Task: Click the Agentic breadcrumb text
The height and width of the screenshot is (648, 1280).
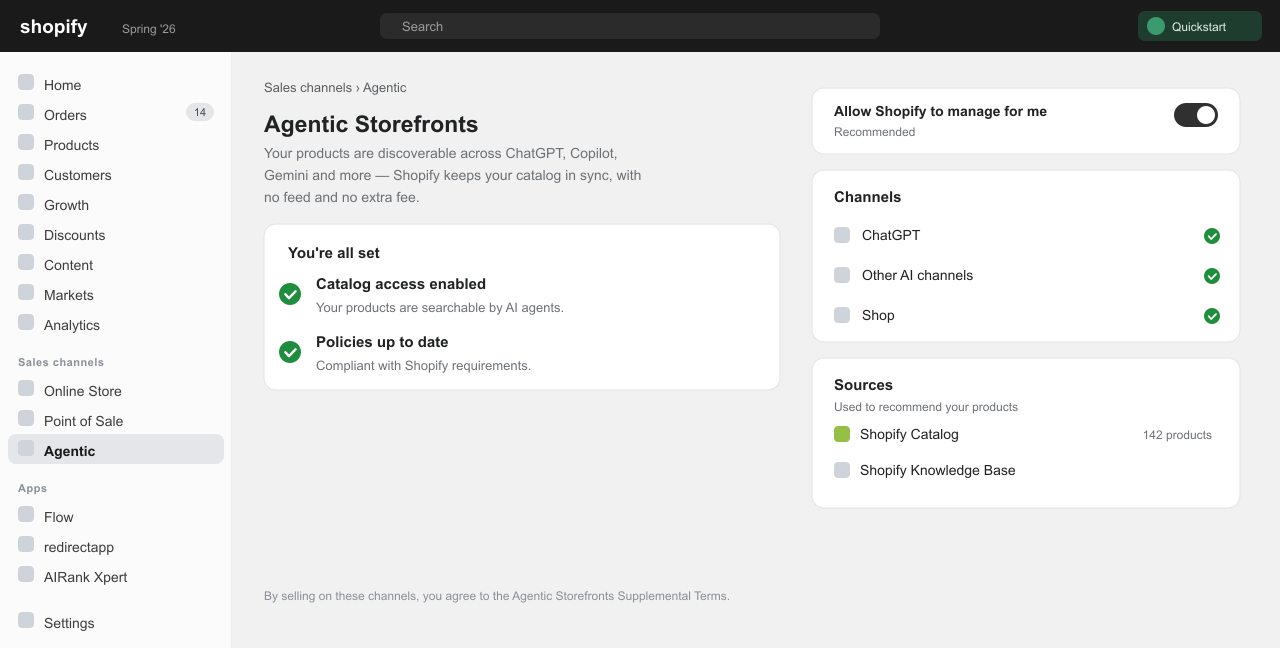Action: pyautogui.click(x=385, y=88)
